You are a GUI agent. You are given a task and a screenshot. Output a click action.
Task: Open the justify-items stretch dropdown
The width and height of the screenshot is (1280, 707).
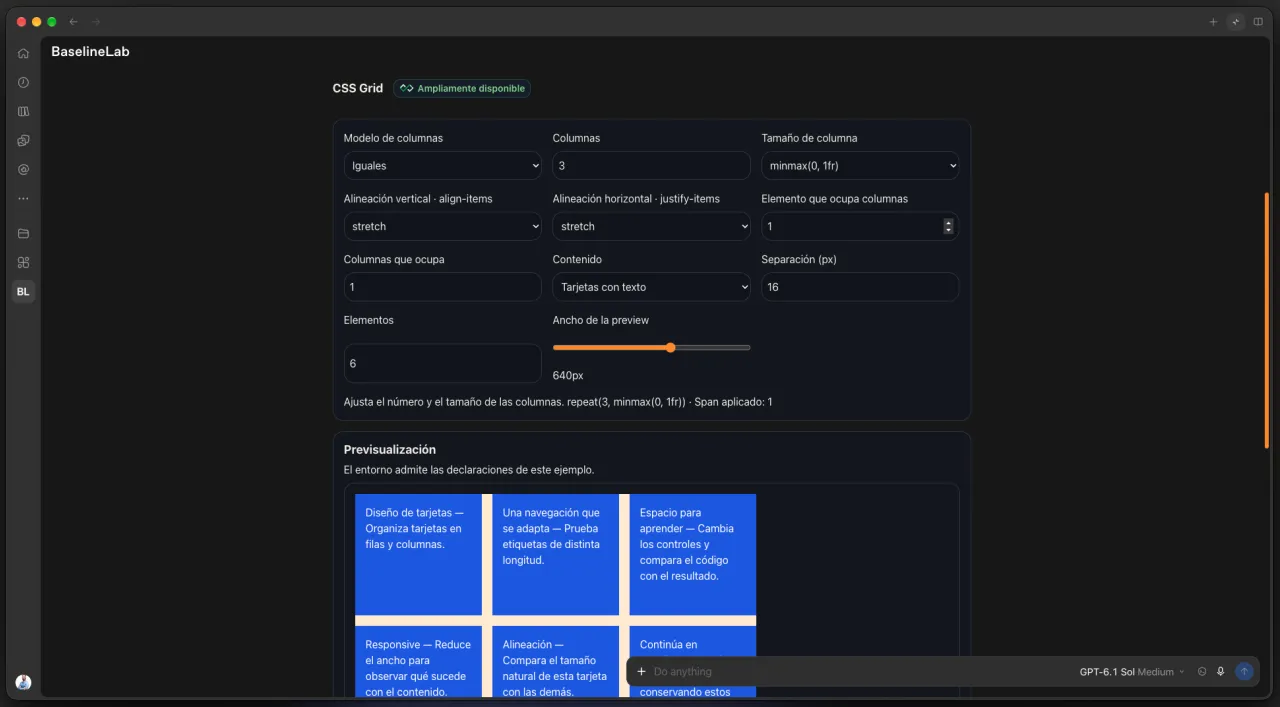(651, 226)
